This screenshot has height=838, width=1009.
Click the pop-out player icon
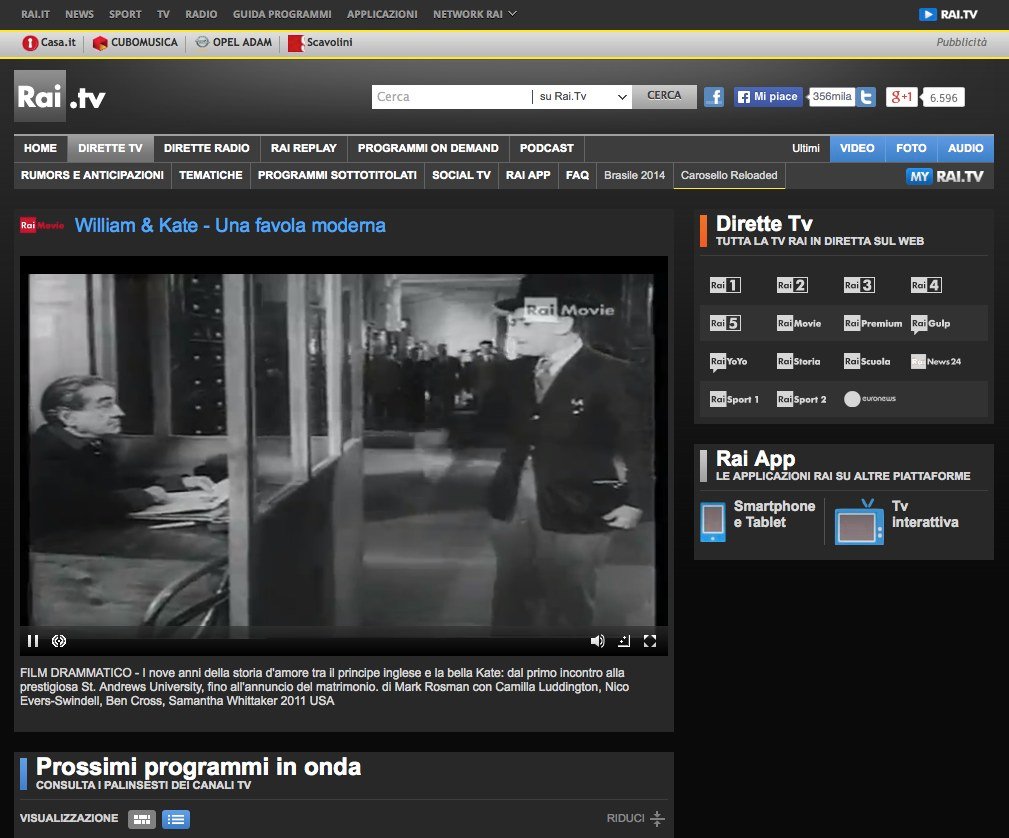tap(624, 641)
